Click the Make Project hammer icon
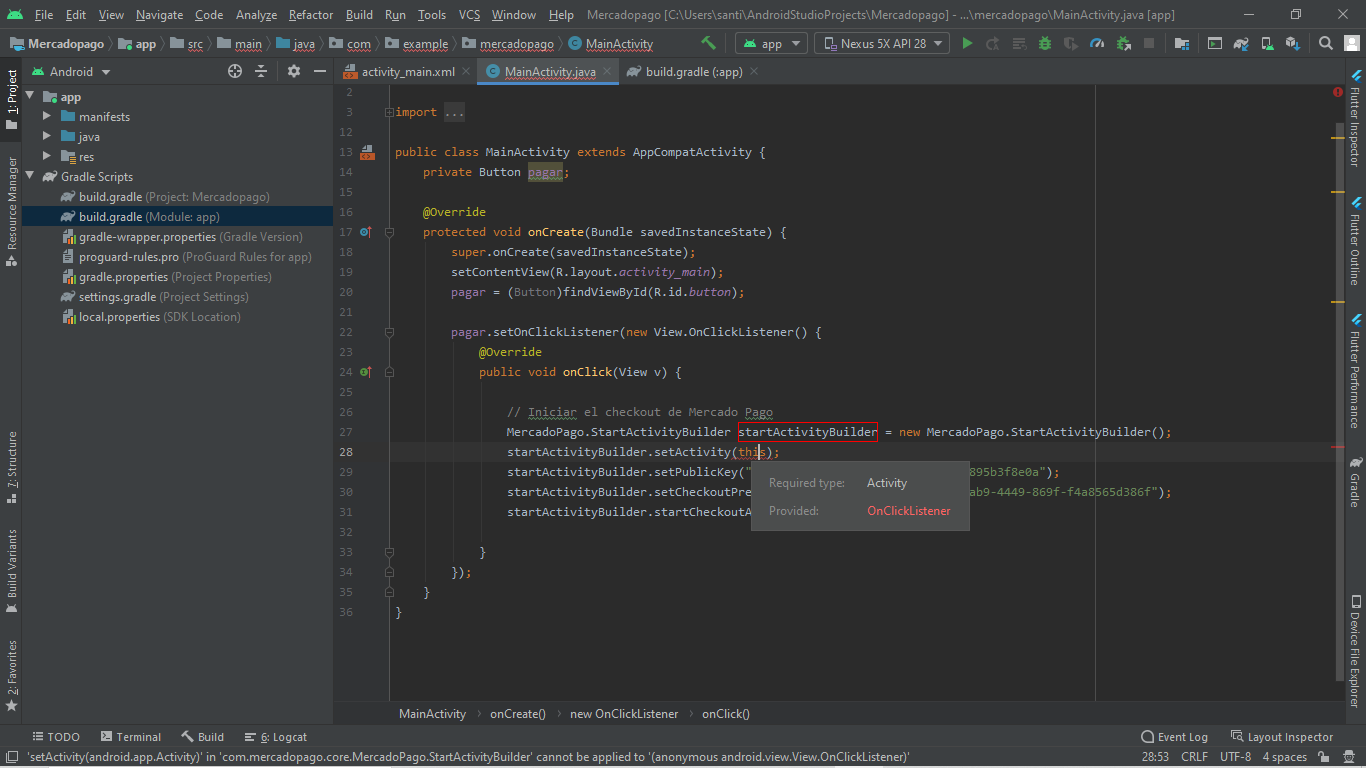The image size is (1366, 768). 708,43
